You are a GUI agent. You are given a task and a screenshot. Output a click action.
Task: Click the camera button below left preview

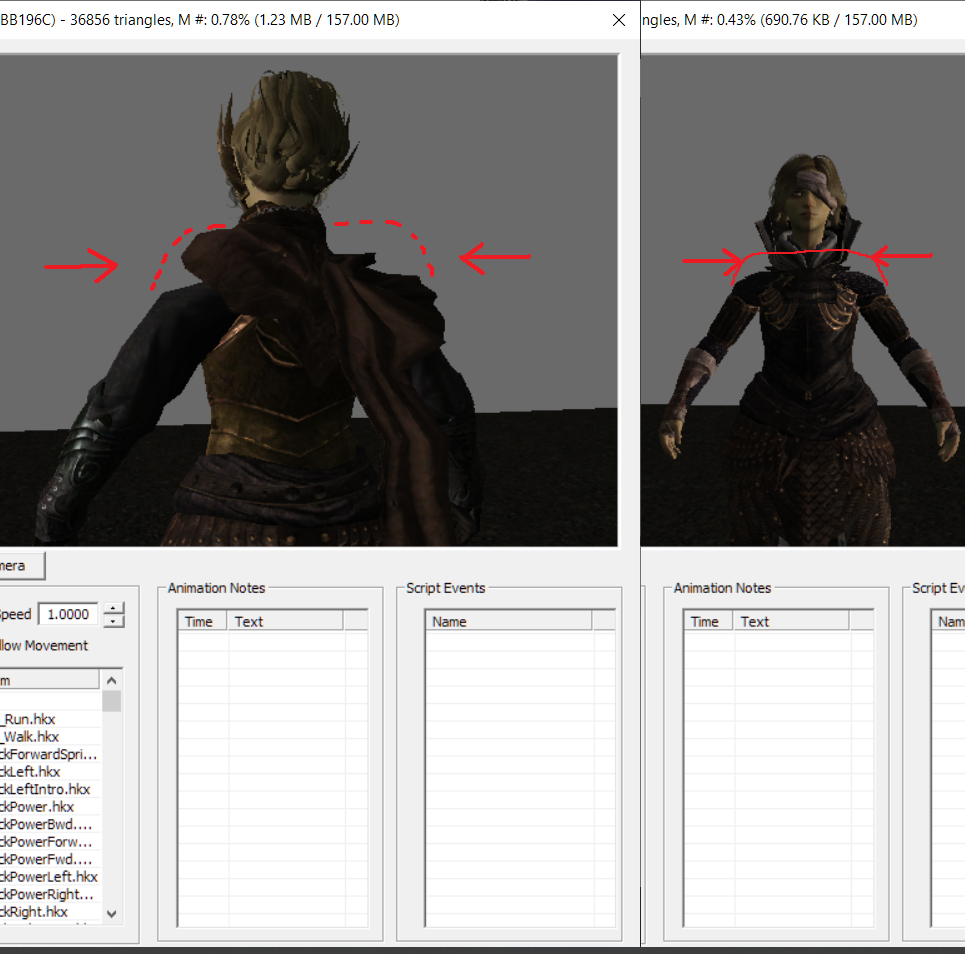pos(22,566)
